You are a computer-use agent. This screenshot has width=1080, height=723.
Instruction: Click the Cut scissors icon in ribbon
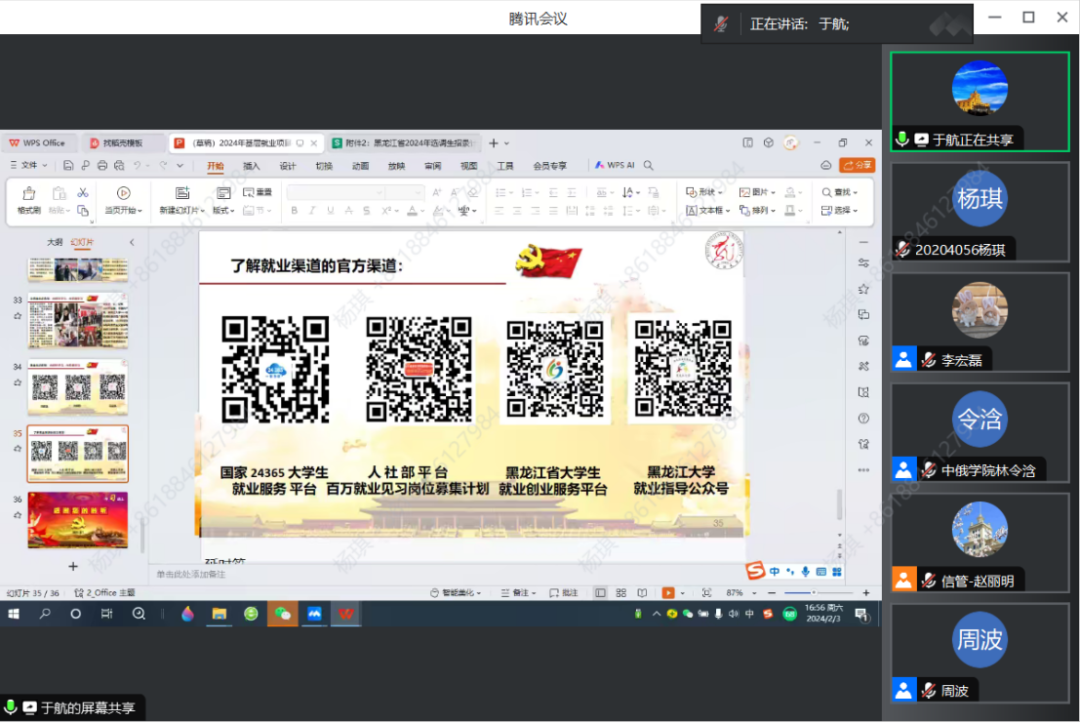83,192
